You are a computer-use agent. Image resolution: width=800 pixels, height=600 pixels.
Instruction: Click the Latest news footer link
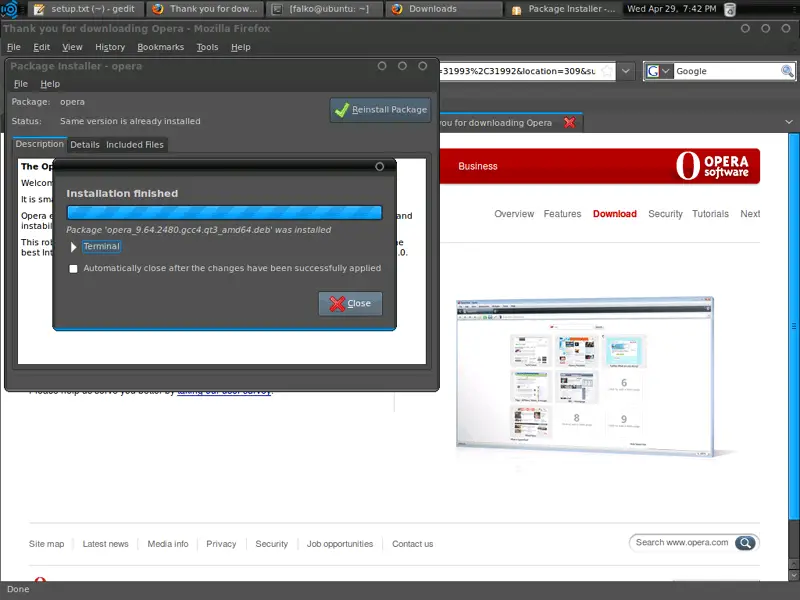(106, 544)
